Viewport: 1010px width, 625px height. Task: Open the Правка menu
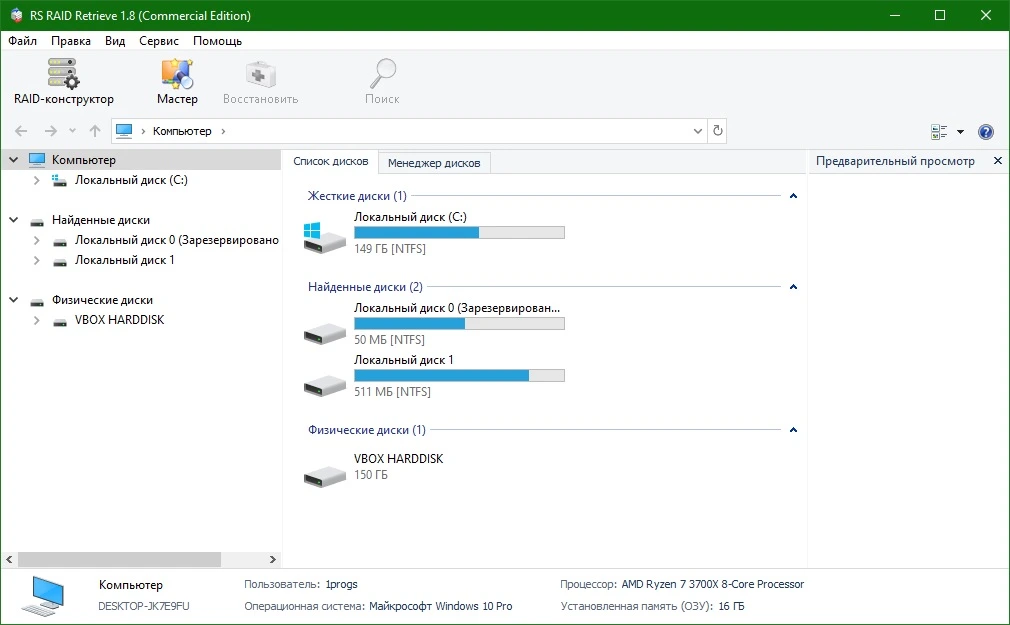(x=71, y=41)
